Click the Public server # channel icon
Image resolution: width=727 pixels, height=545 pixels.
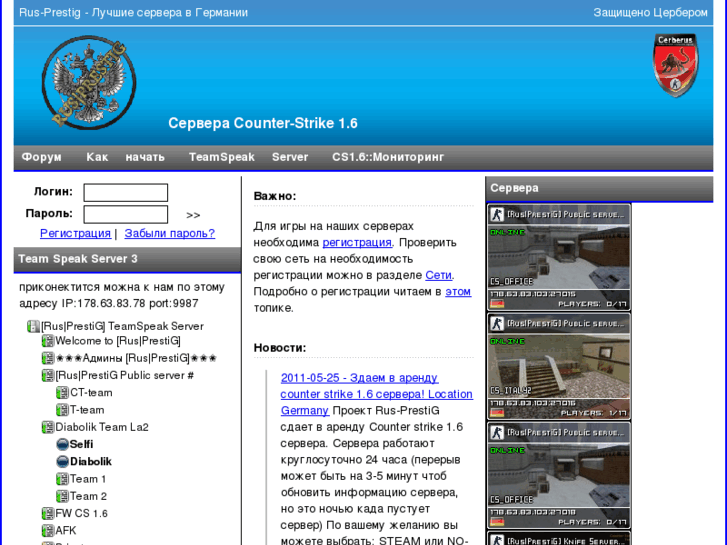point(48,376)
